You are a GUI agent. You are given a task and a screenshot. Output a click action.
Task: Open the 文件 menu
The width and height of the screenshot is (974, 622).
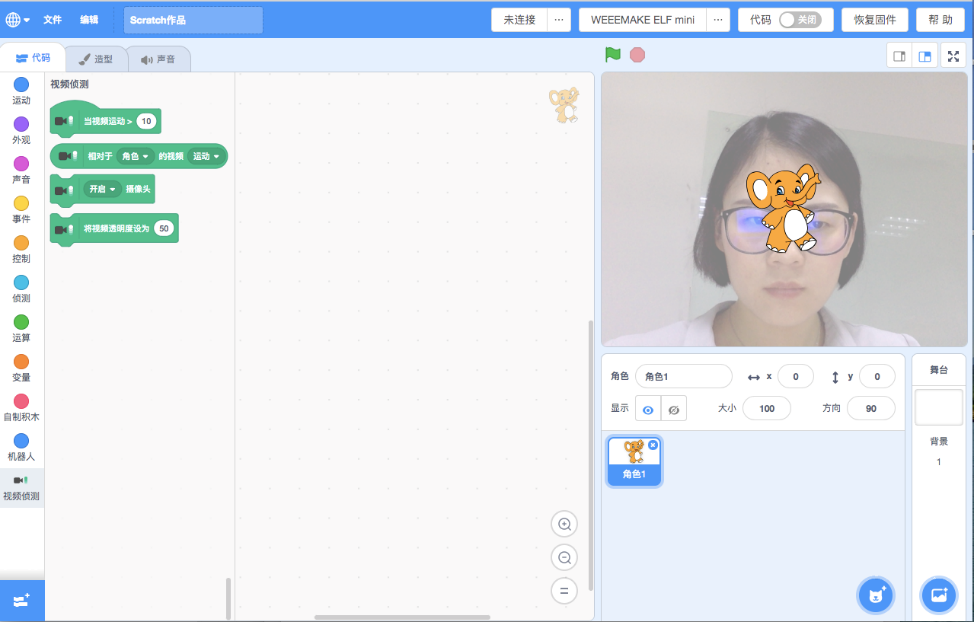(x=52, y=20)
